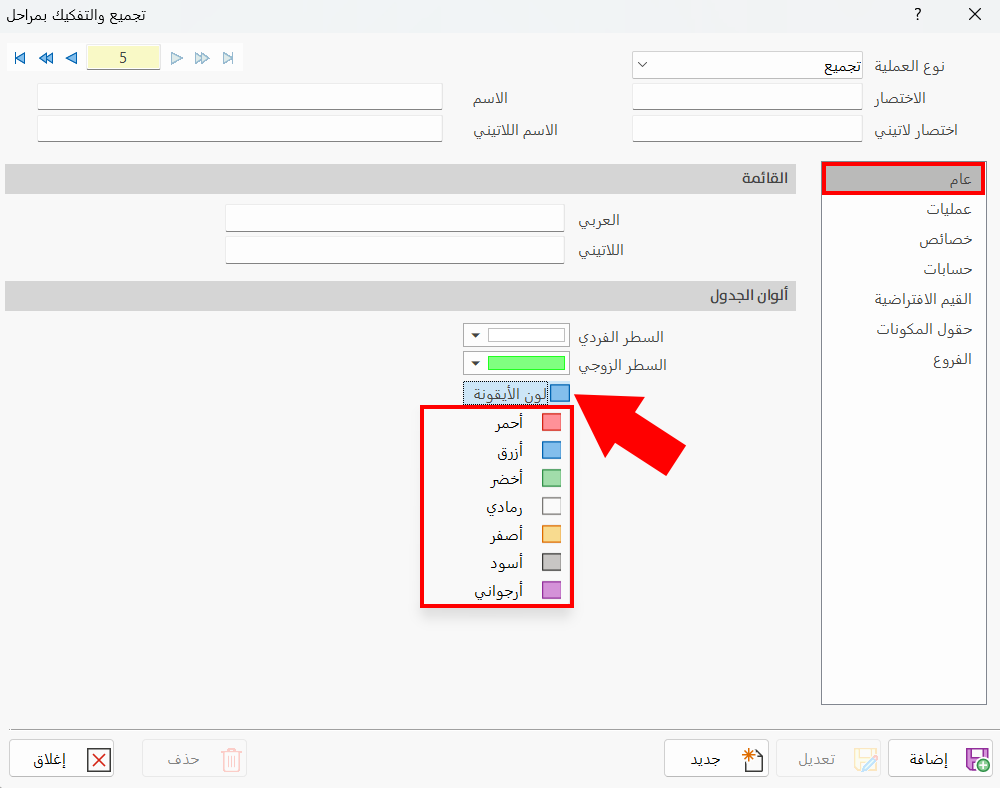Viewport: 1000px width, 788px height.
Task: Choose أخضر from the color list
Action: pyautogui.click(x=497, y=478)
